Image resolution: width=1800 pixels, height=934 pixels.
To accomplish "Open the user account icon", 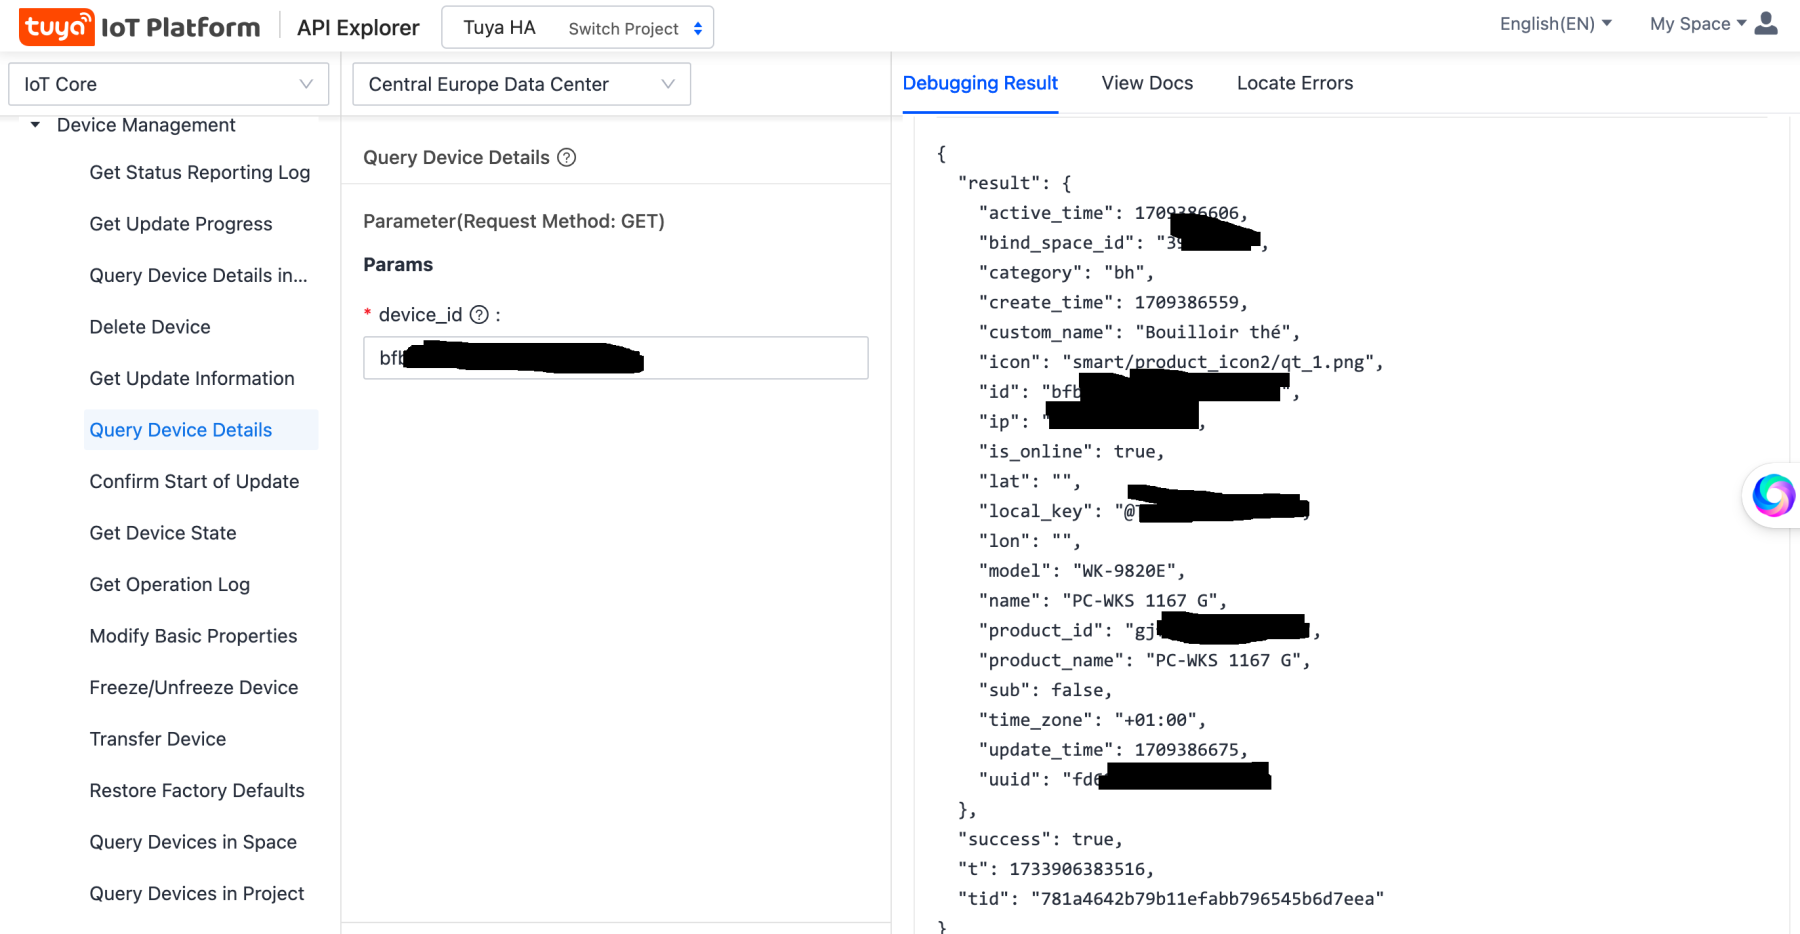I will click(x=1766, y=23).
